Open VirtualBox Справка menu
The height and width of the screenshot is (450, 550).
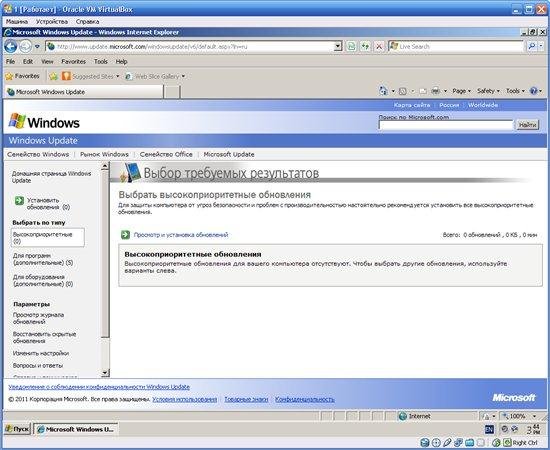[87, 21]
